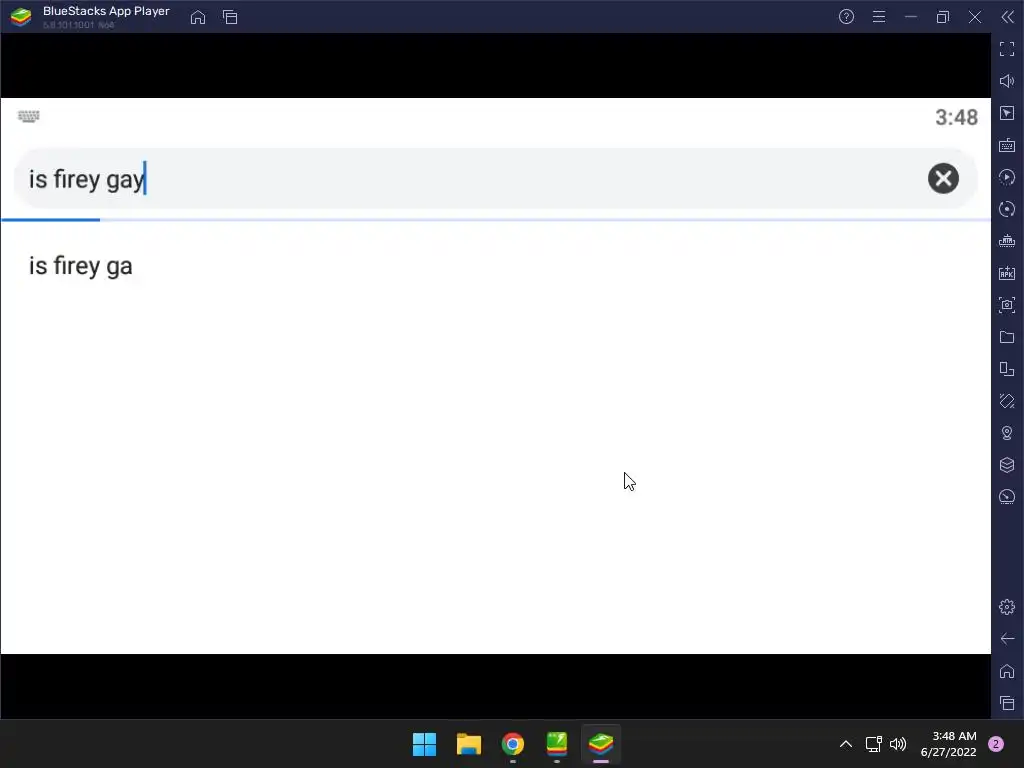Switch to Google Chrome on taskbar
Image resolution: width=1024 pixels, height=768 pixels.
pos(513,744)
